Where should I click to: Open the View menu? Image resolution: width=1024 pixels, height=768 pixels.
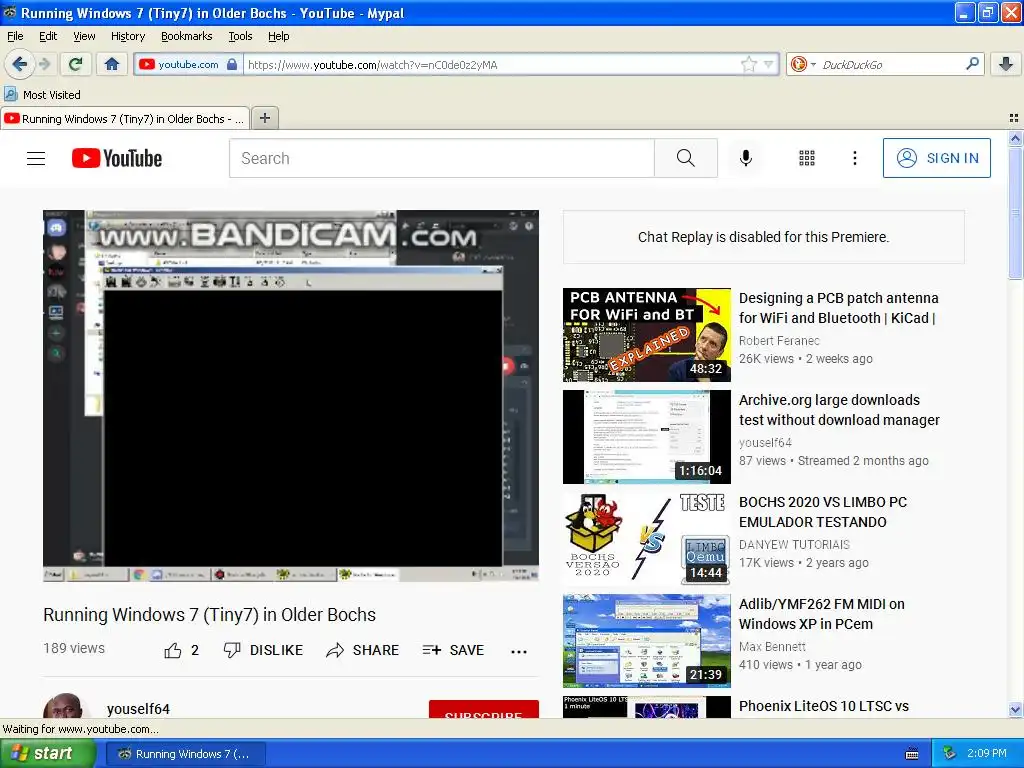click(x=84, y=36)
